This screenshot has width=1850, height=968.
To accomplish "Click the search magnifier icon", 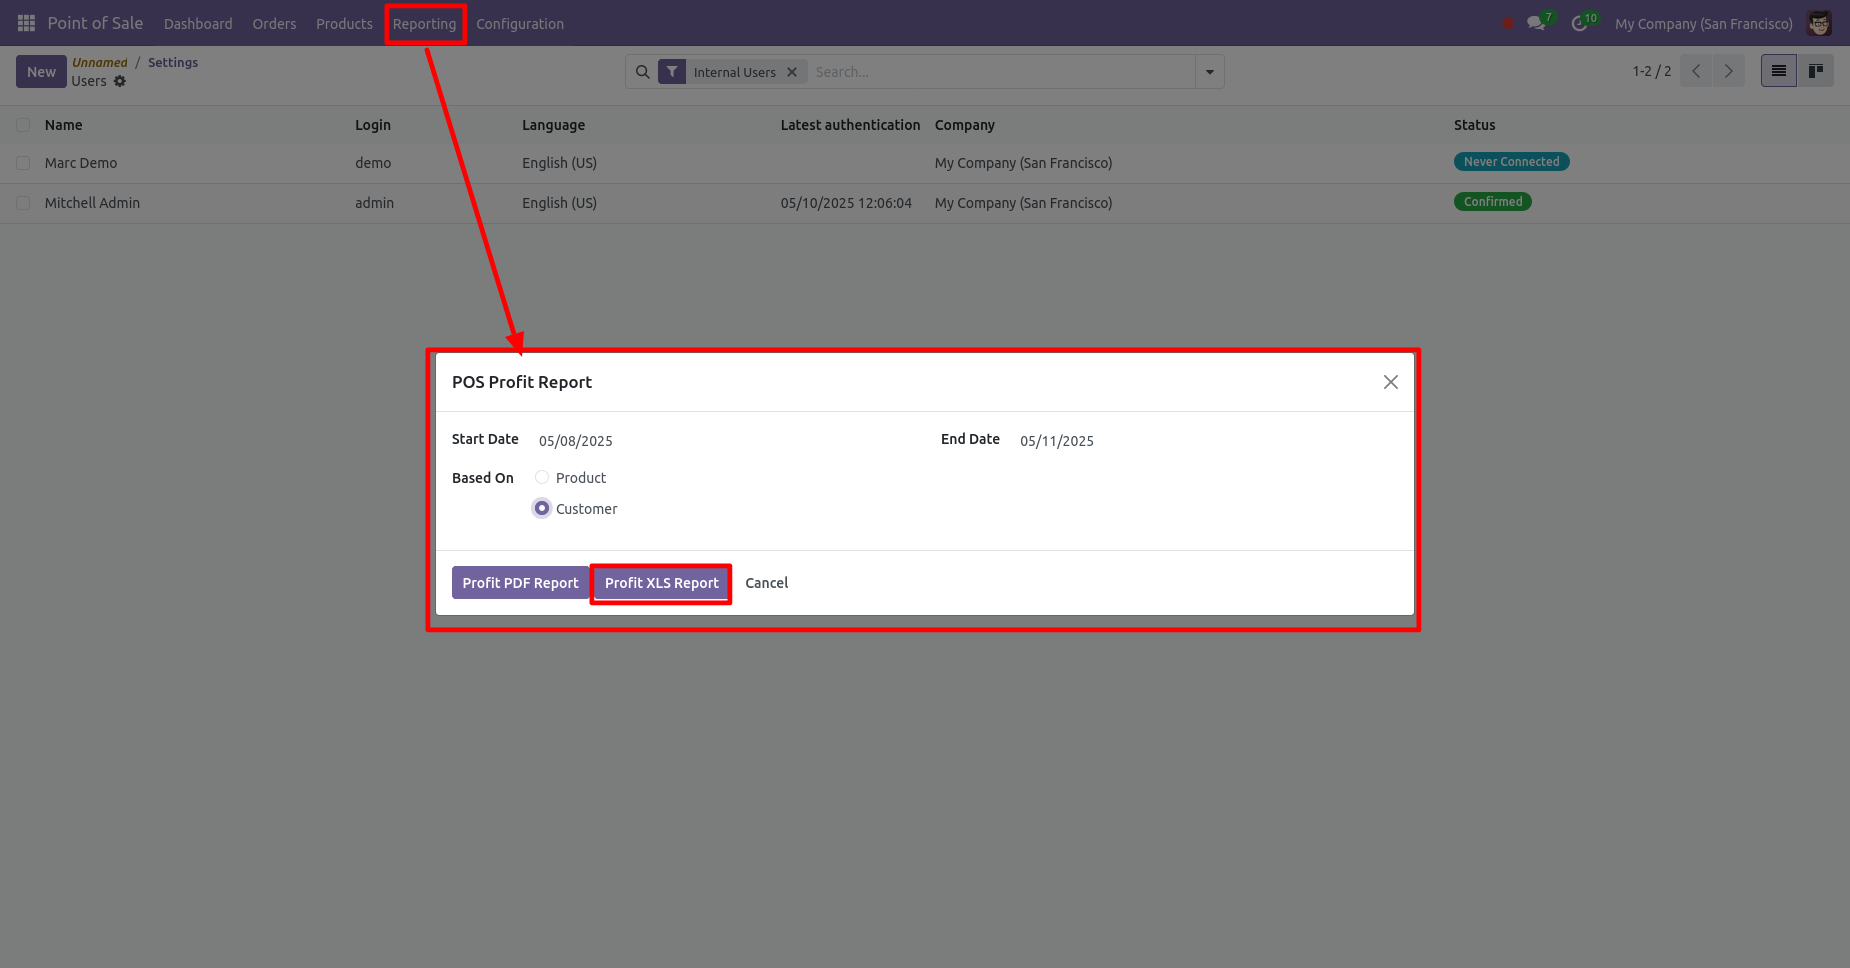I will tap(643, 72).
